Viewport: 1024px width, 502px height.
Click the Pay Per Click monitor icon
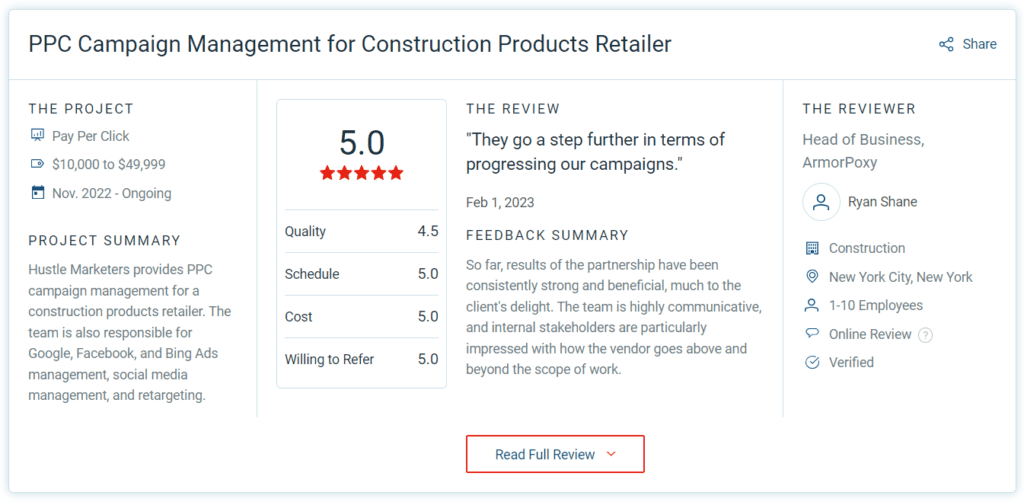pos(38,136)
